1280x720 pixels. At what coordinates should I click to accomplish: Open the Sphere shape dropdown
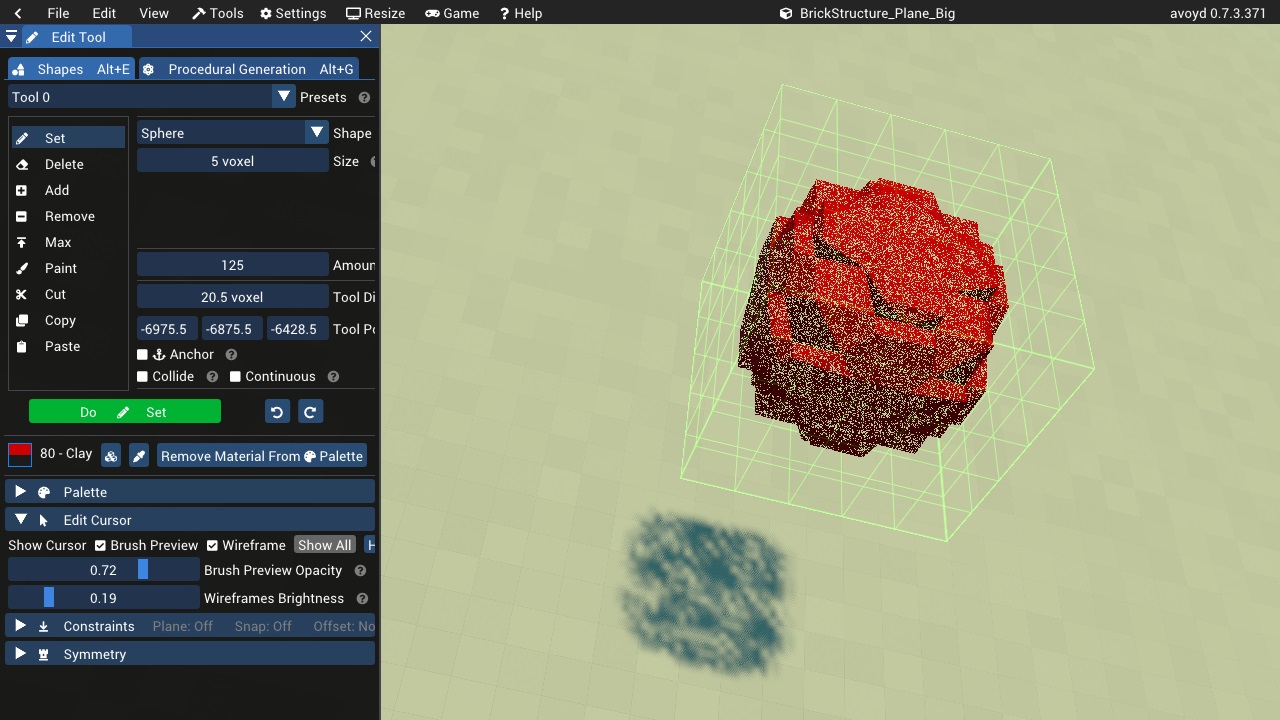(317, 132)
